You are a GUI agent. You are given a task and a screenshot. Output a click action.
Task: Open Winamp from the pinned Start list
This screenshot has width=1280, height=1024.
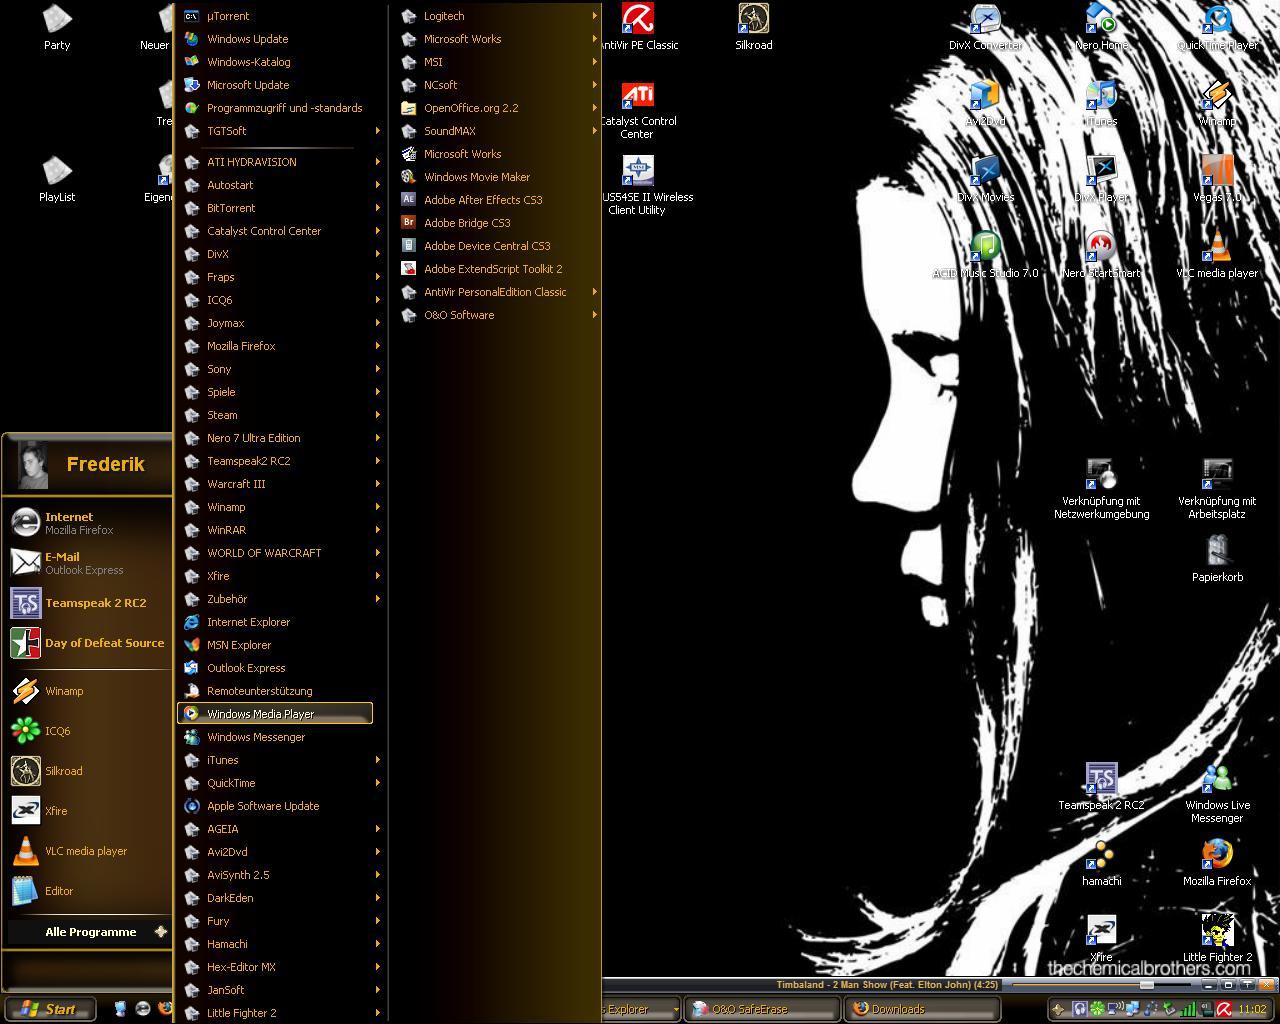click(63, 691)
